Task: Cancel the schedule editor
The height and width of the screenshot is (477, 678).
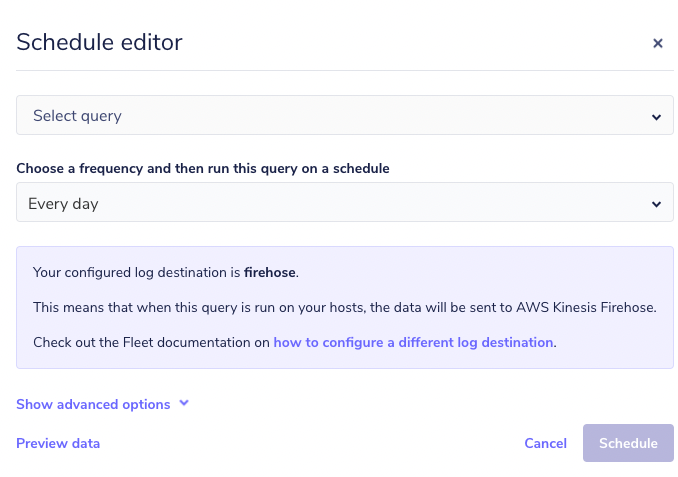Action: [x=545, y=443]
